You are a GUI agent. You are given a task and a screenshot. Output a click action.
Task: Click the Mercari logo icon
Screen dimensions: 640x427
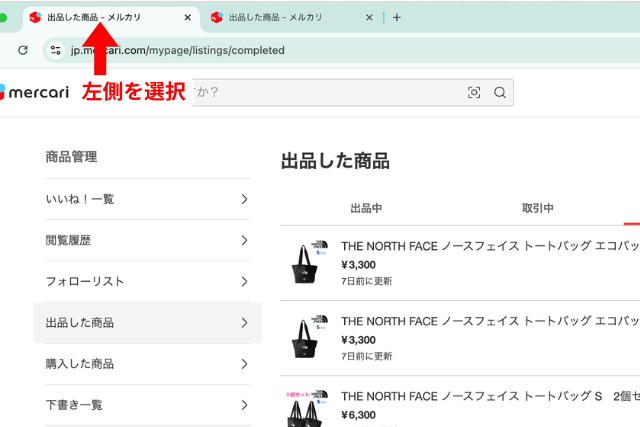(x=4, y=93)
